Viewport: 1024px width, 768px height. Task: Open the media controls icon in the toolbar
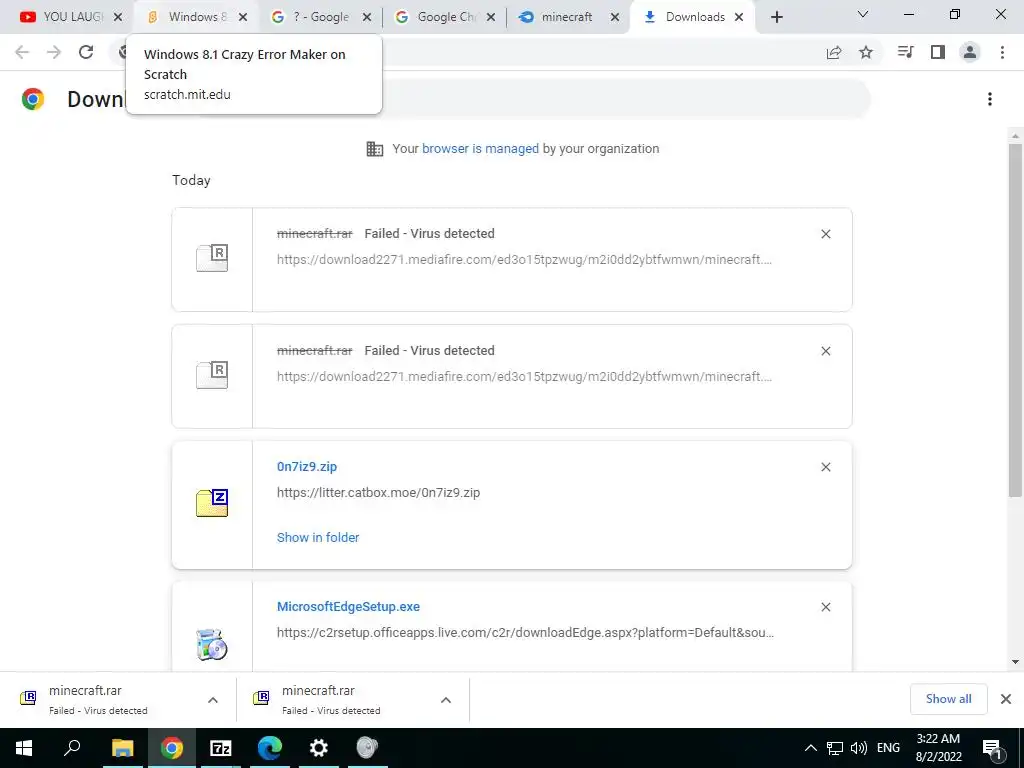(x=906, y=52)
